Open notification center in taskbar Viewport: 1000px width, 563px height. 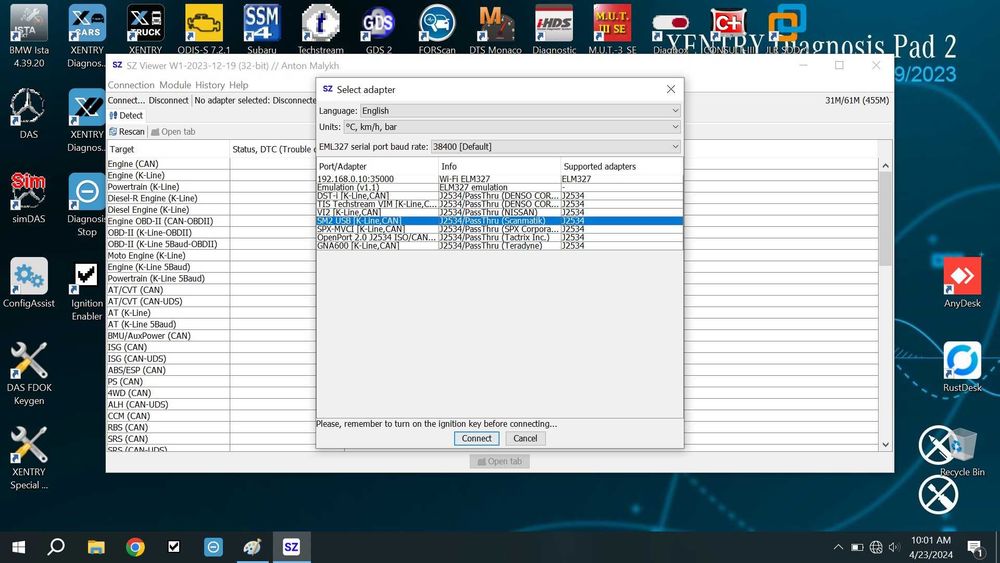[x=975, y=547]
